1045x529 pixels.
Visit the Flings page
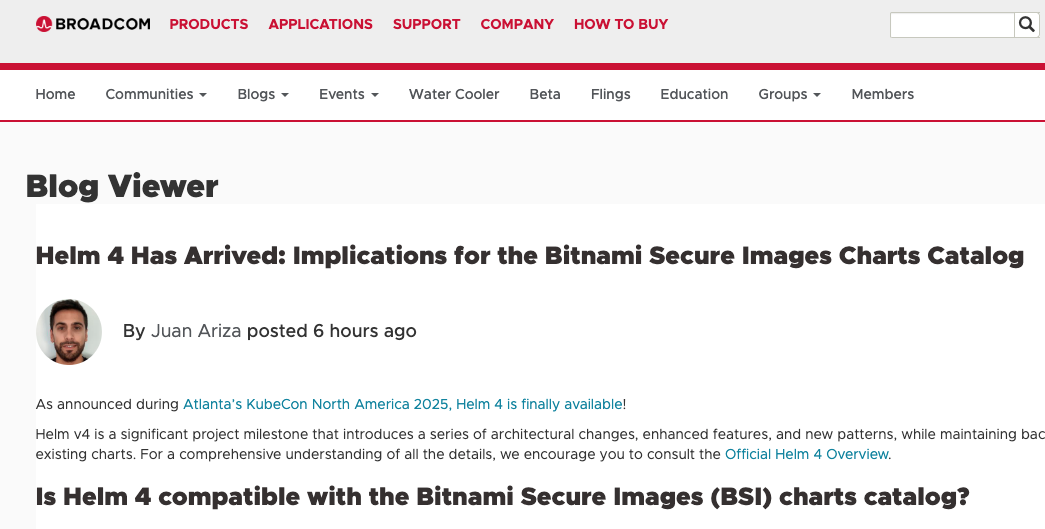tap(610, 94)
